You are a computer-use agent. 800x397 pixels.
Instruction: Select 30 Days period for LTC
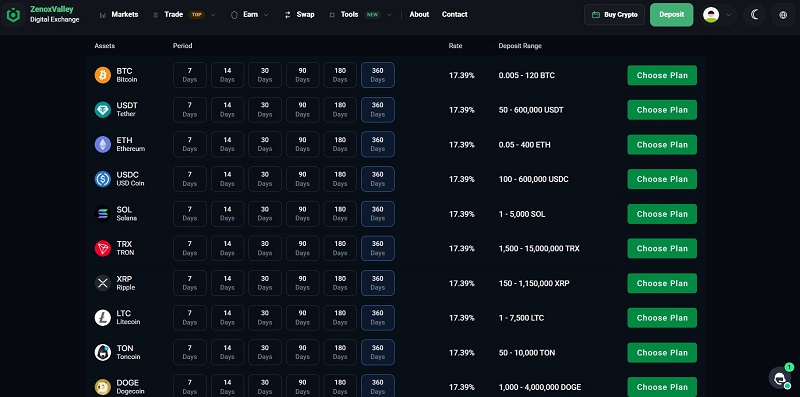[265, 318]
